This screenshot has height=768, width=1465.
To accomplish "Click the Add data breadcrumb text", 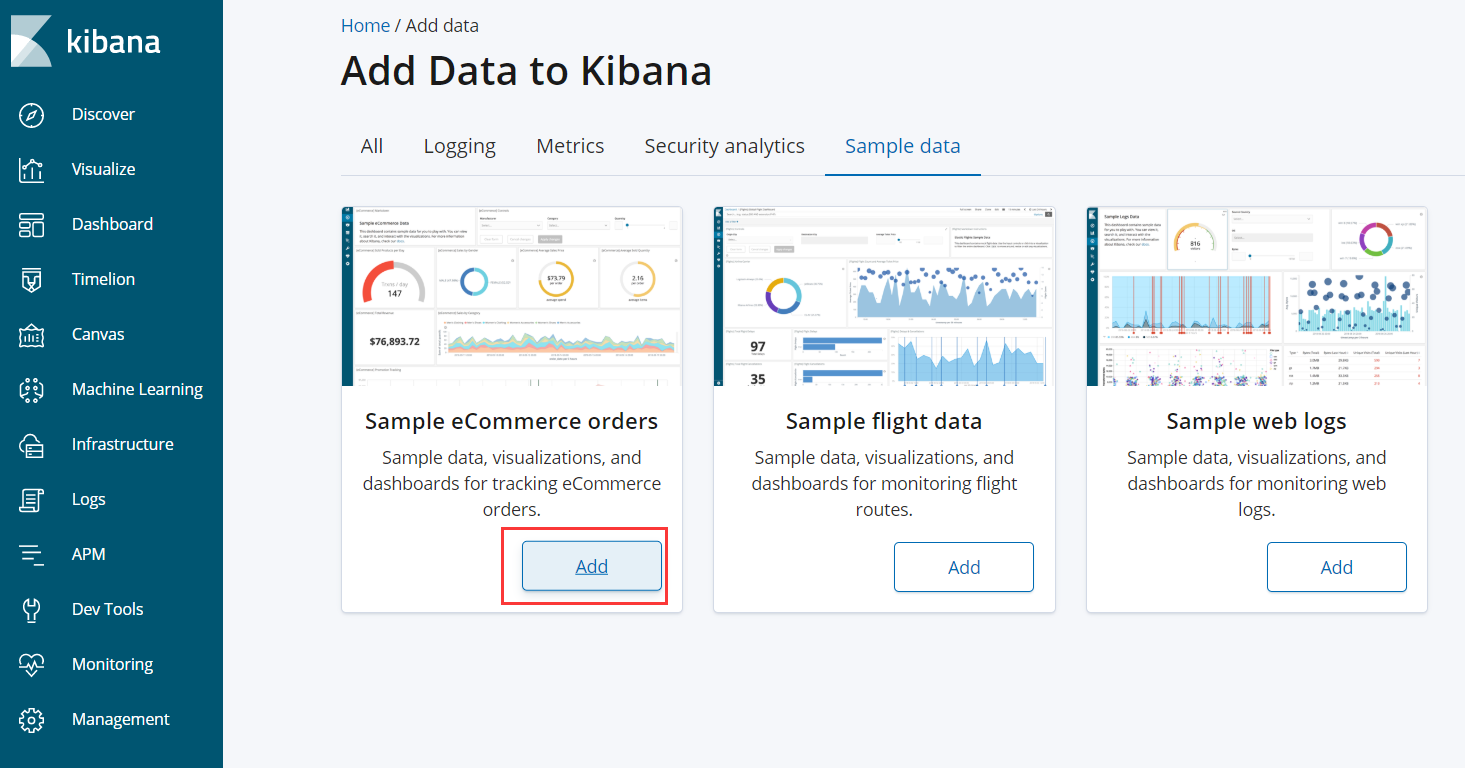I will click(442, 25).
